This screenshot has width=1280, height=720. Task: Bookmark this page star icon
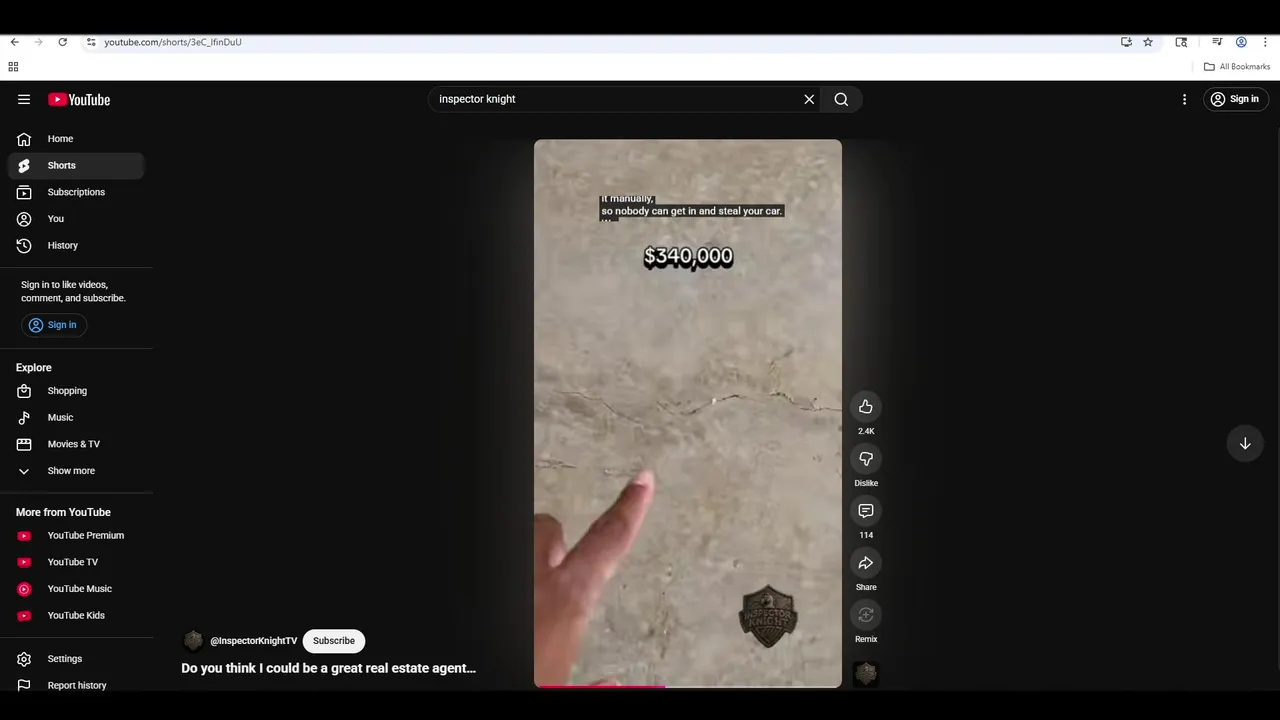1148,42
